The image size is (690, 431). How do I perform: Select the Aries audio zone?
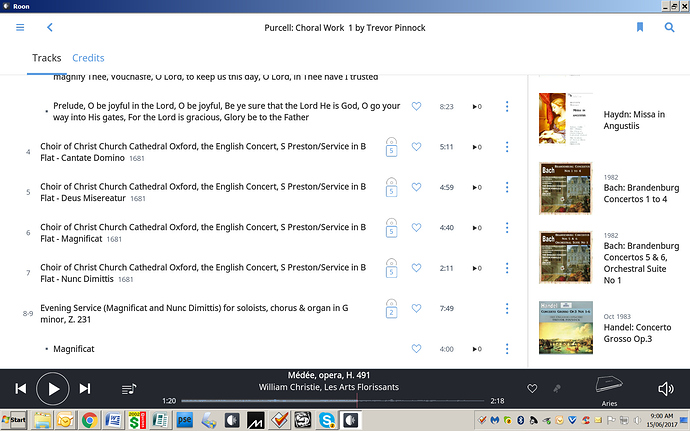coord(609,390)
